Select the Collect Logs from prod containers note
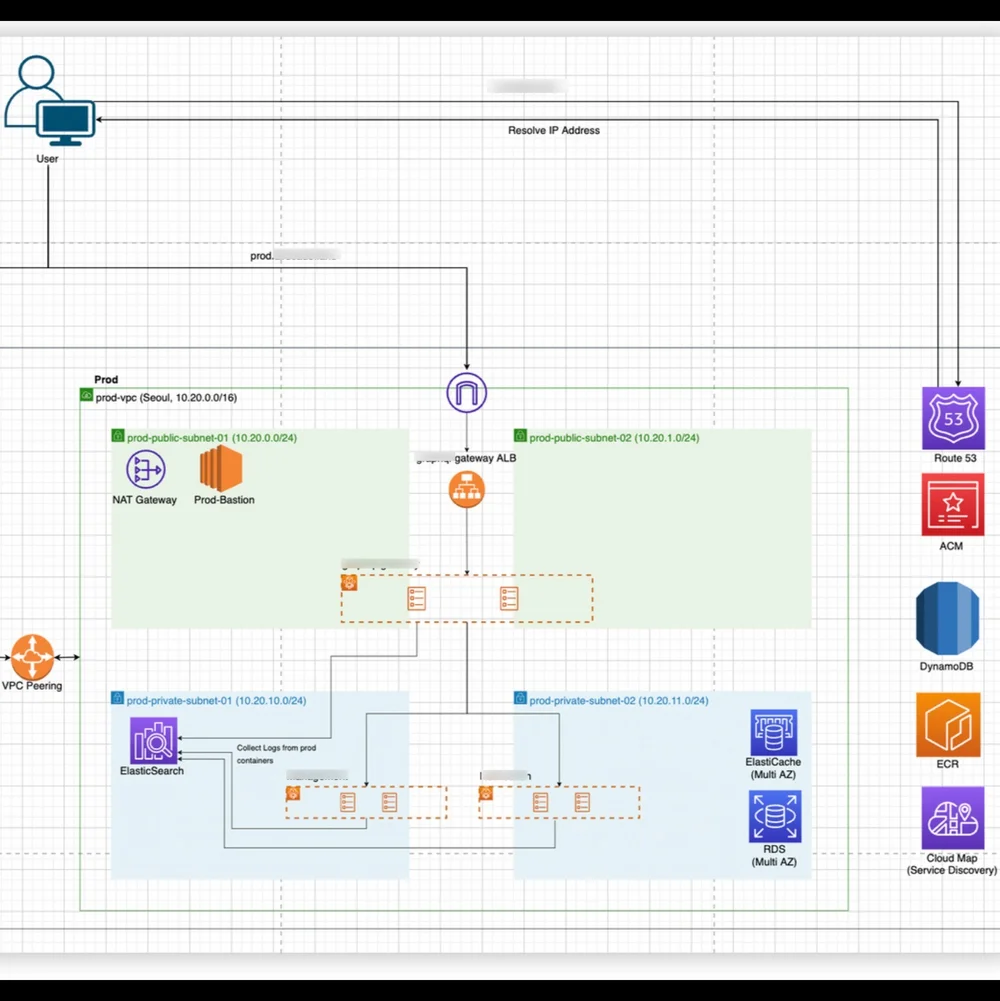The height and width of the screenshot is (1001, 1000). coord(274,752)
